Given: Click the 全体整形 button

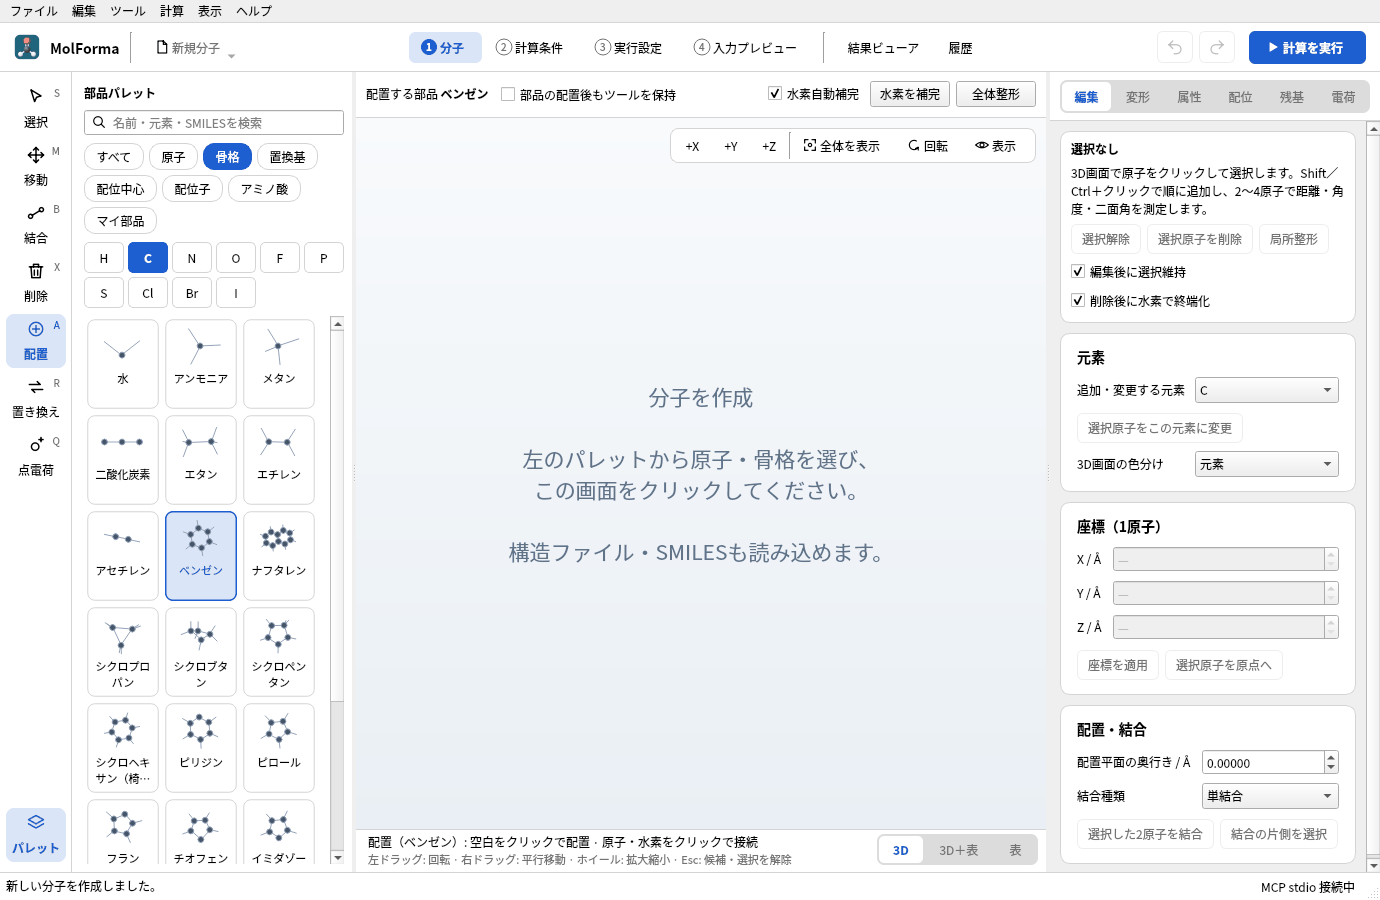Looking at the screenshot, I should pyautogui.click(x=996, y=94).
